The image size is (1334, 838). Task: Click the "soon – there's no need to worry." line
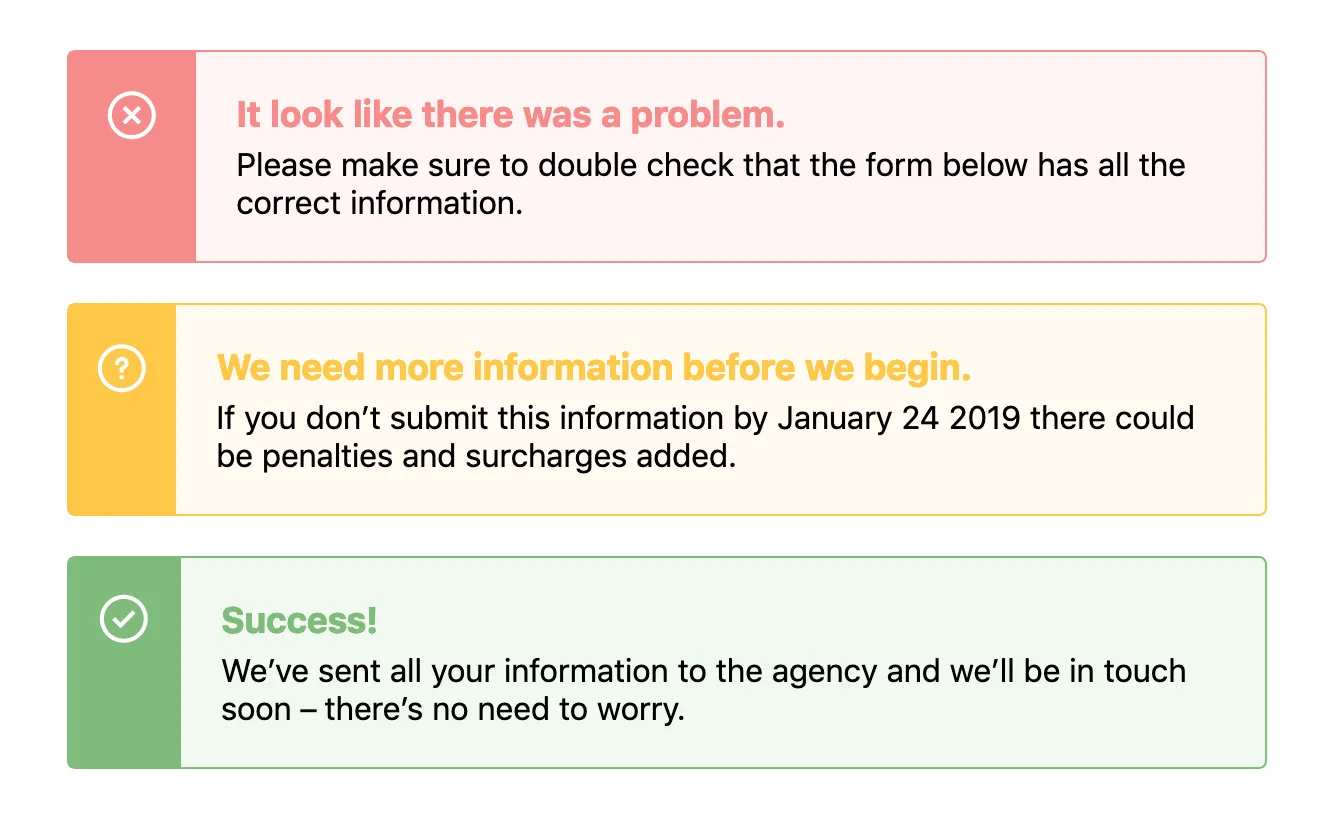click(x=452, y=709)
